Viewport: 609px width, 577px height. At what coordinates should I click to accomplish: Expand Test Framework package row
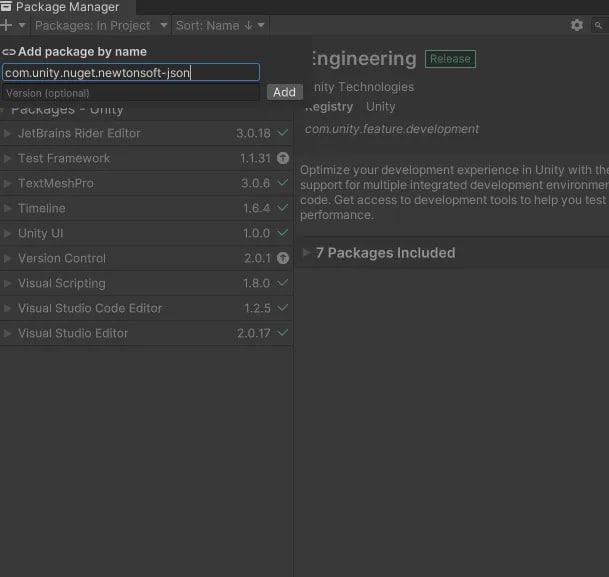7,158
